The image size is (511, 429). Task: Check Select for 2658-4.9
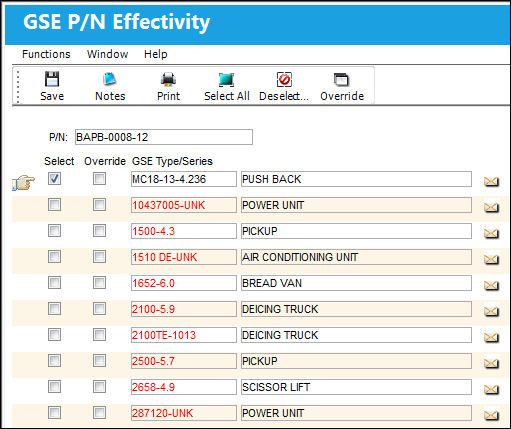coord(54,387)
